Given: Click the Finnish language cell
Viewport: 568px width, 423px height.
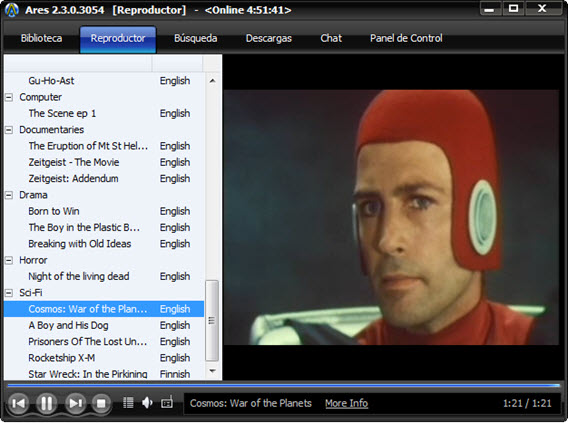Looking at the screenshot, I should click(175, 374).
